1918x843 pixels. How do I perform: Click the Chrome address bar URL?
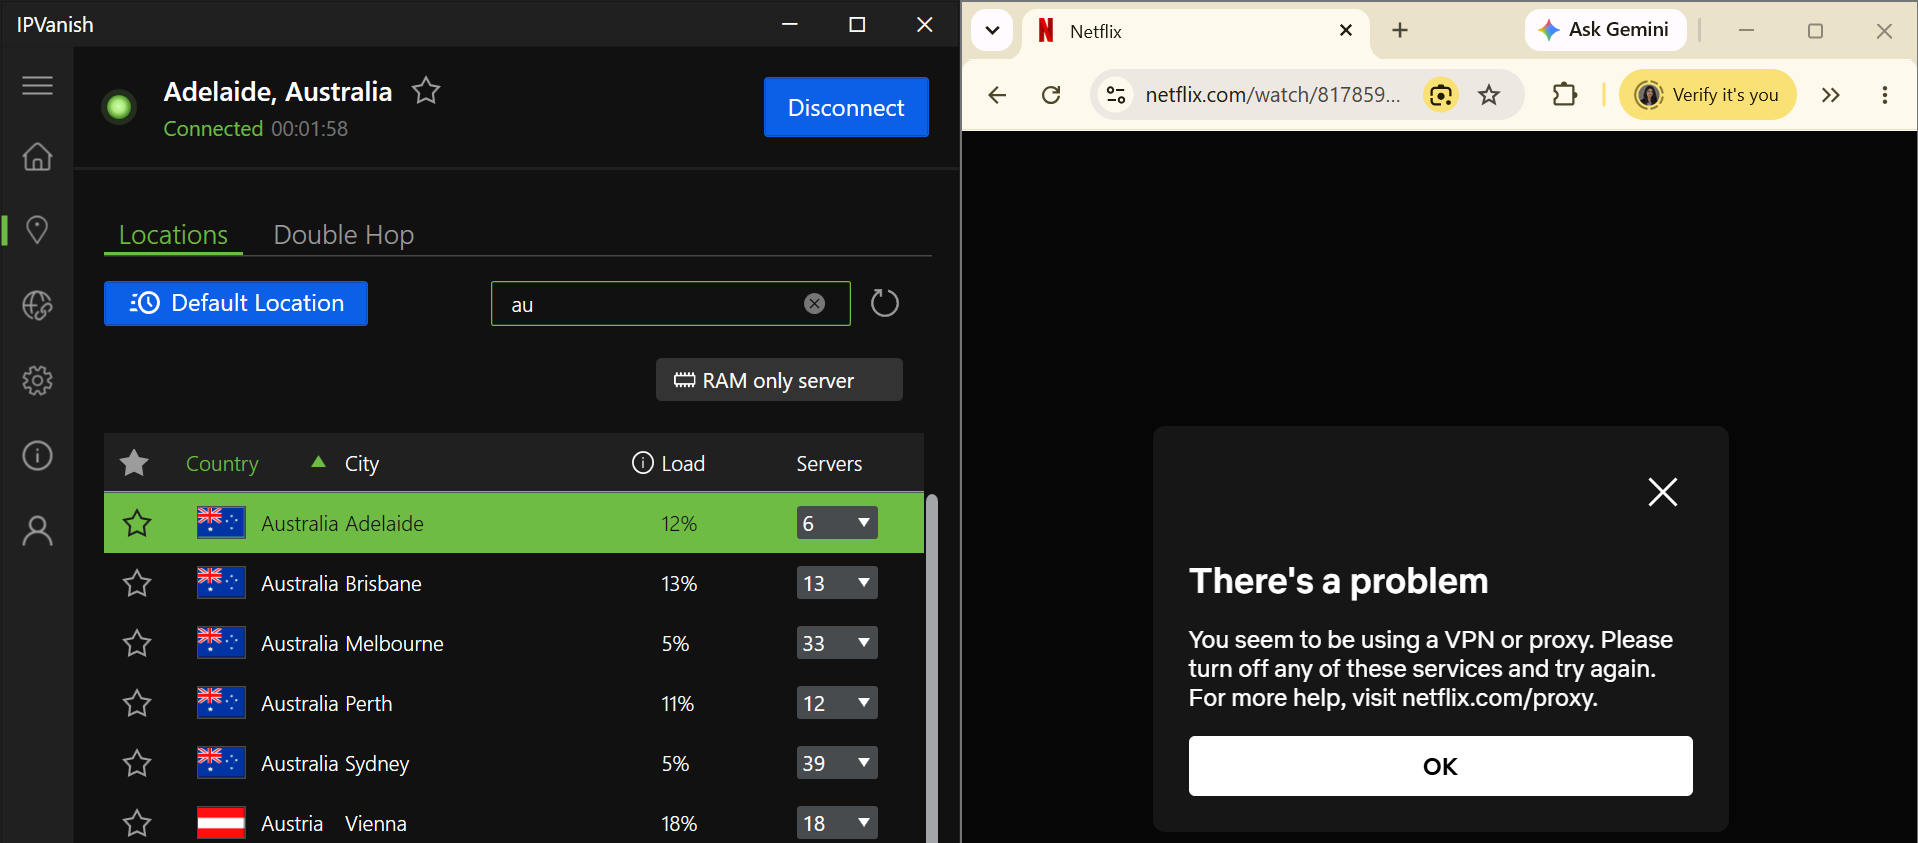click(1272, 95)
